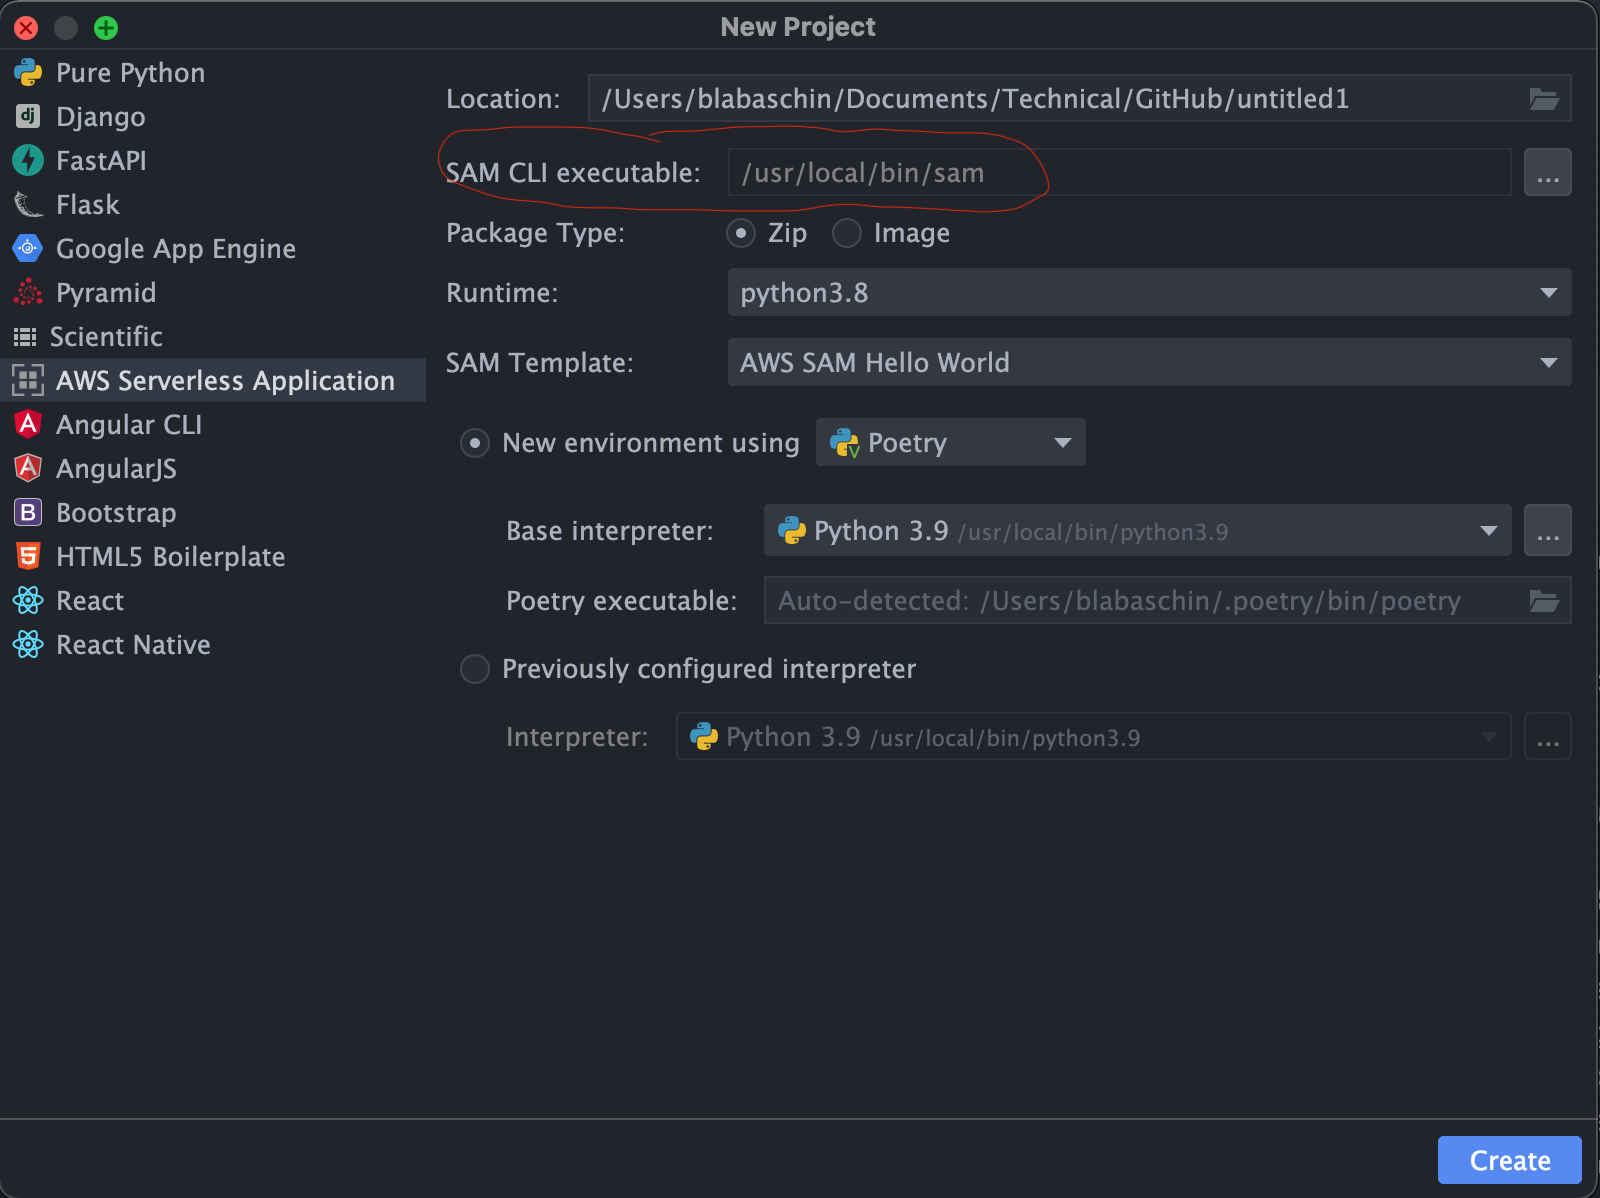The height and width of the screenshot is (1198, 1600).
Task: Open the Runtime python3.8 dropdown
Action: pos(1149,292)
